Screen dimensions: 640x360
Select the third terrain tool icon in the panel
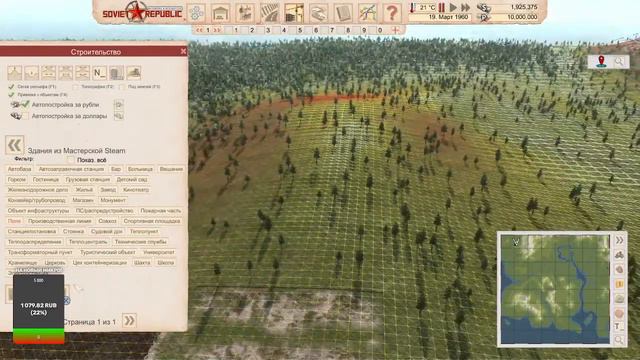pos(49,73)
